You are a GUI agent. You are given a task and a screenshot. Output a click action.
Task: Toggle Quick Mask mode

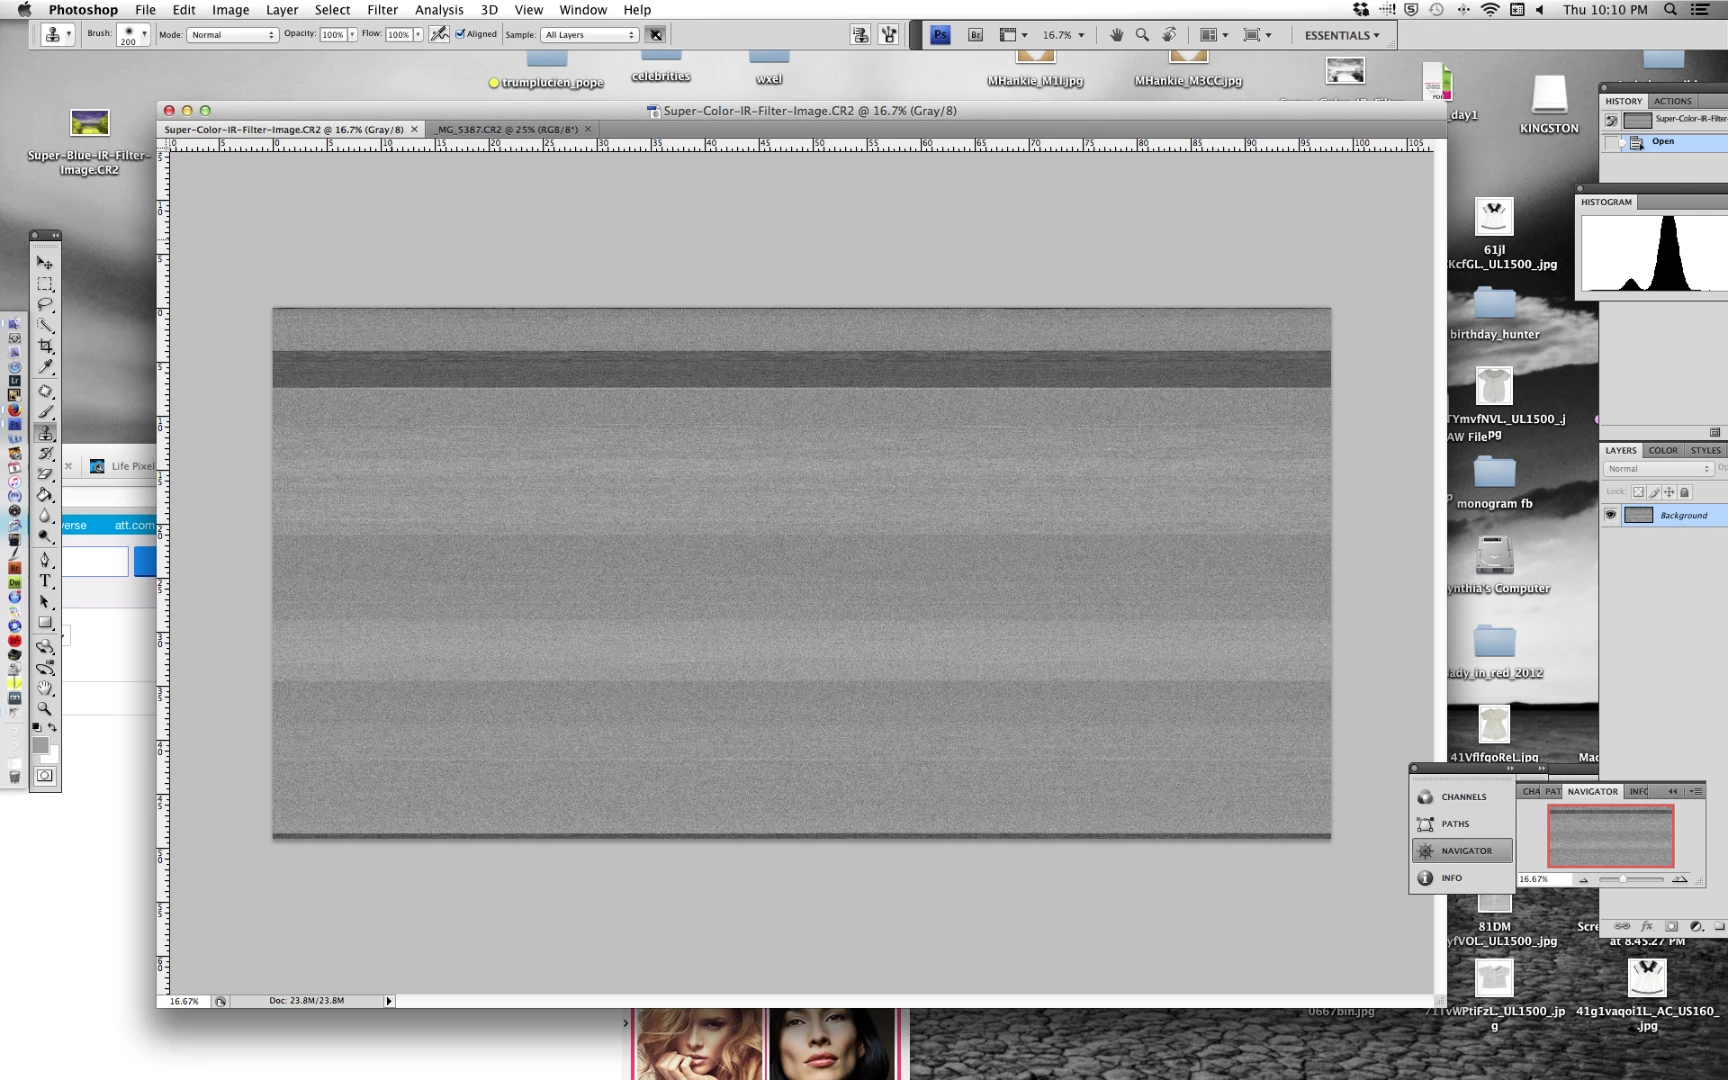pyautogui.click(x=45, y=775)
